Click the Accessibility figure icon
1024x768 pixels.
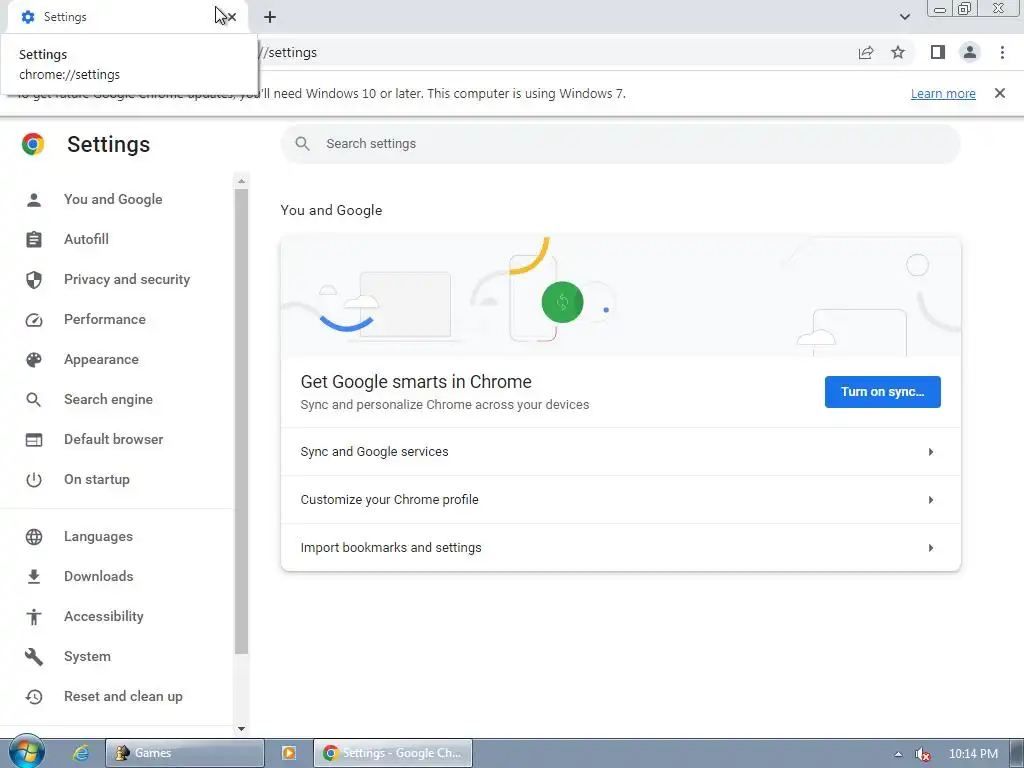coord(34,616)
